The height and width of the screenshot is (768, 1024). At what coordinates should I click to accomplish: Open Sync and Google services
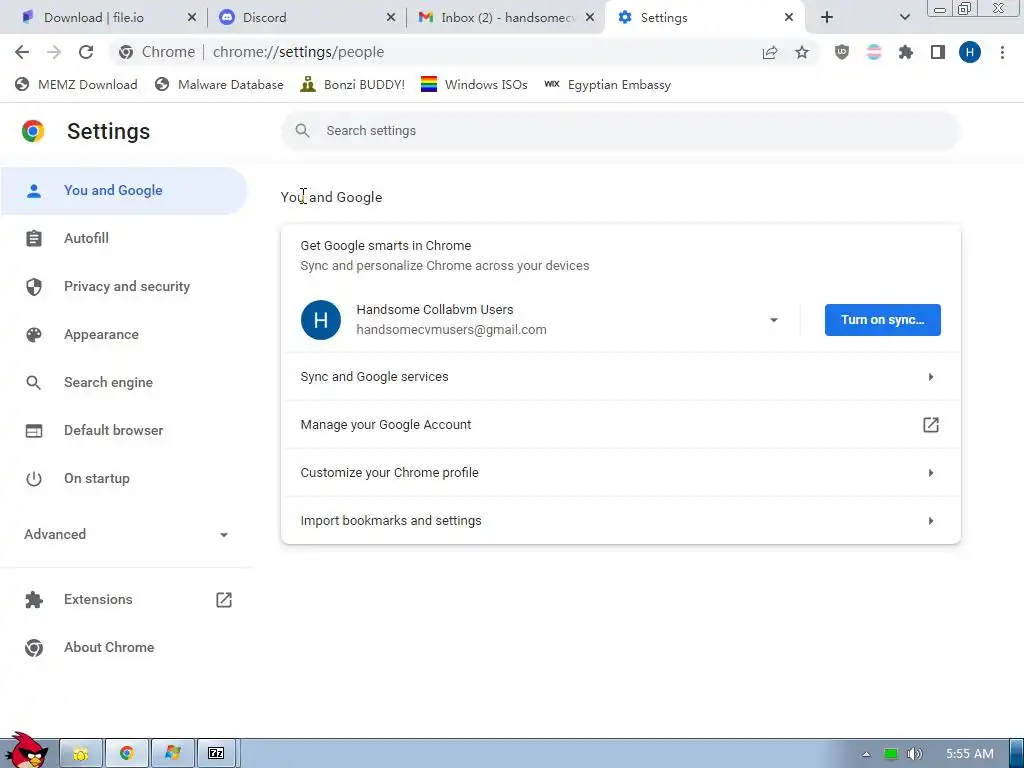coord(620,377)
